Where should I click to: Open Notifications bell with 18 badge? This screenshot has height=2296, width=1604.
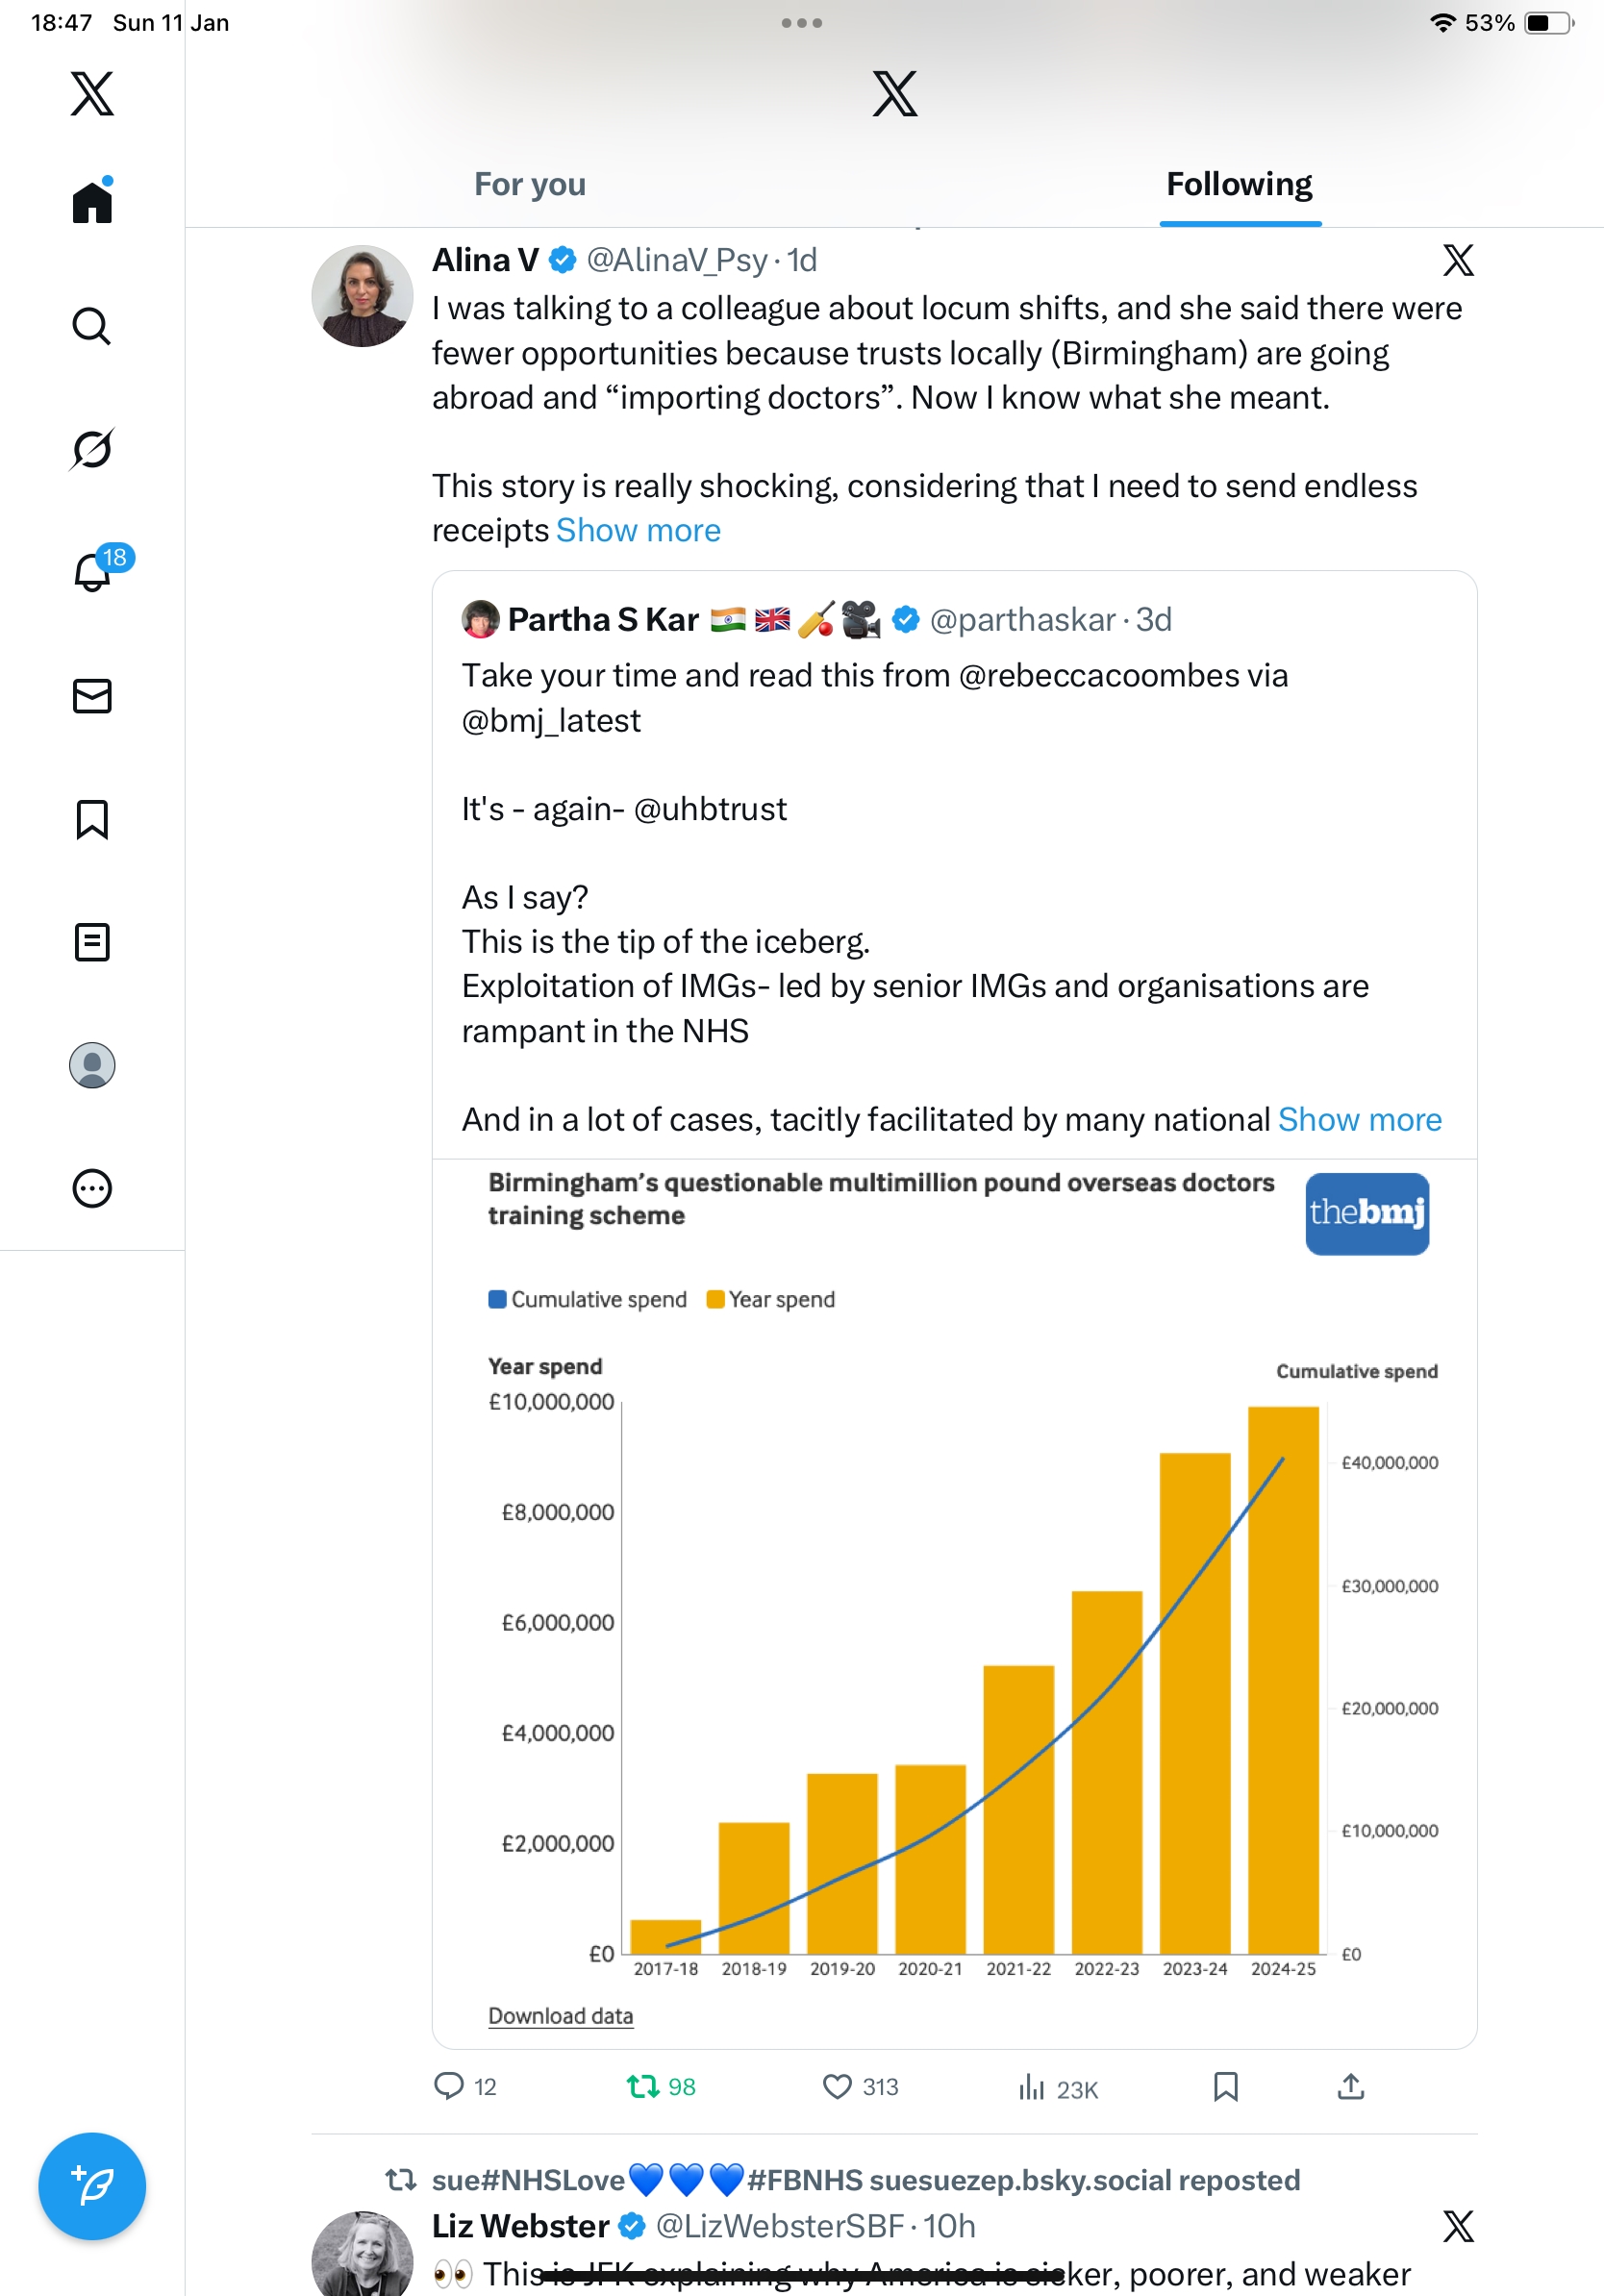93,572
